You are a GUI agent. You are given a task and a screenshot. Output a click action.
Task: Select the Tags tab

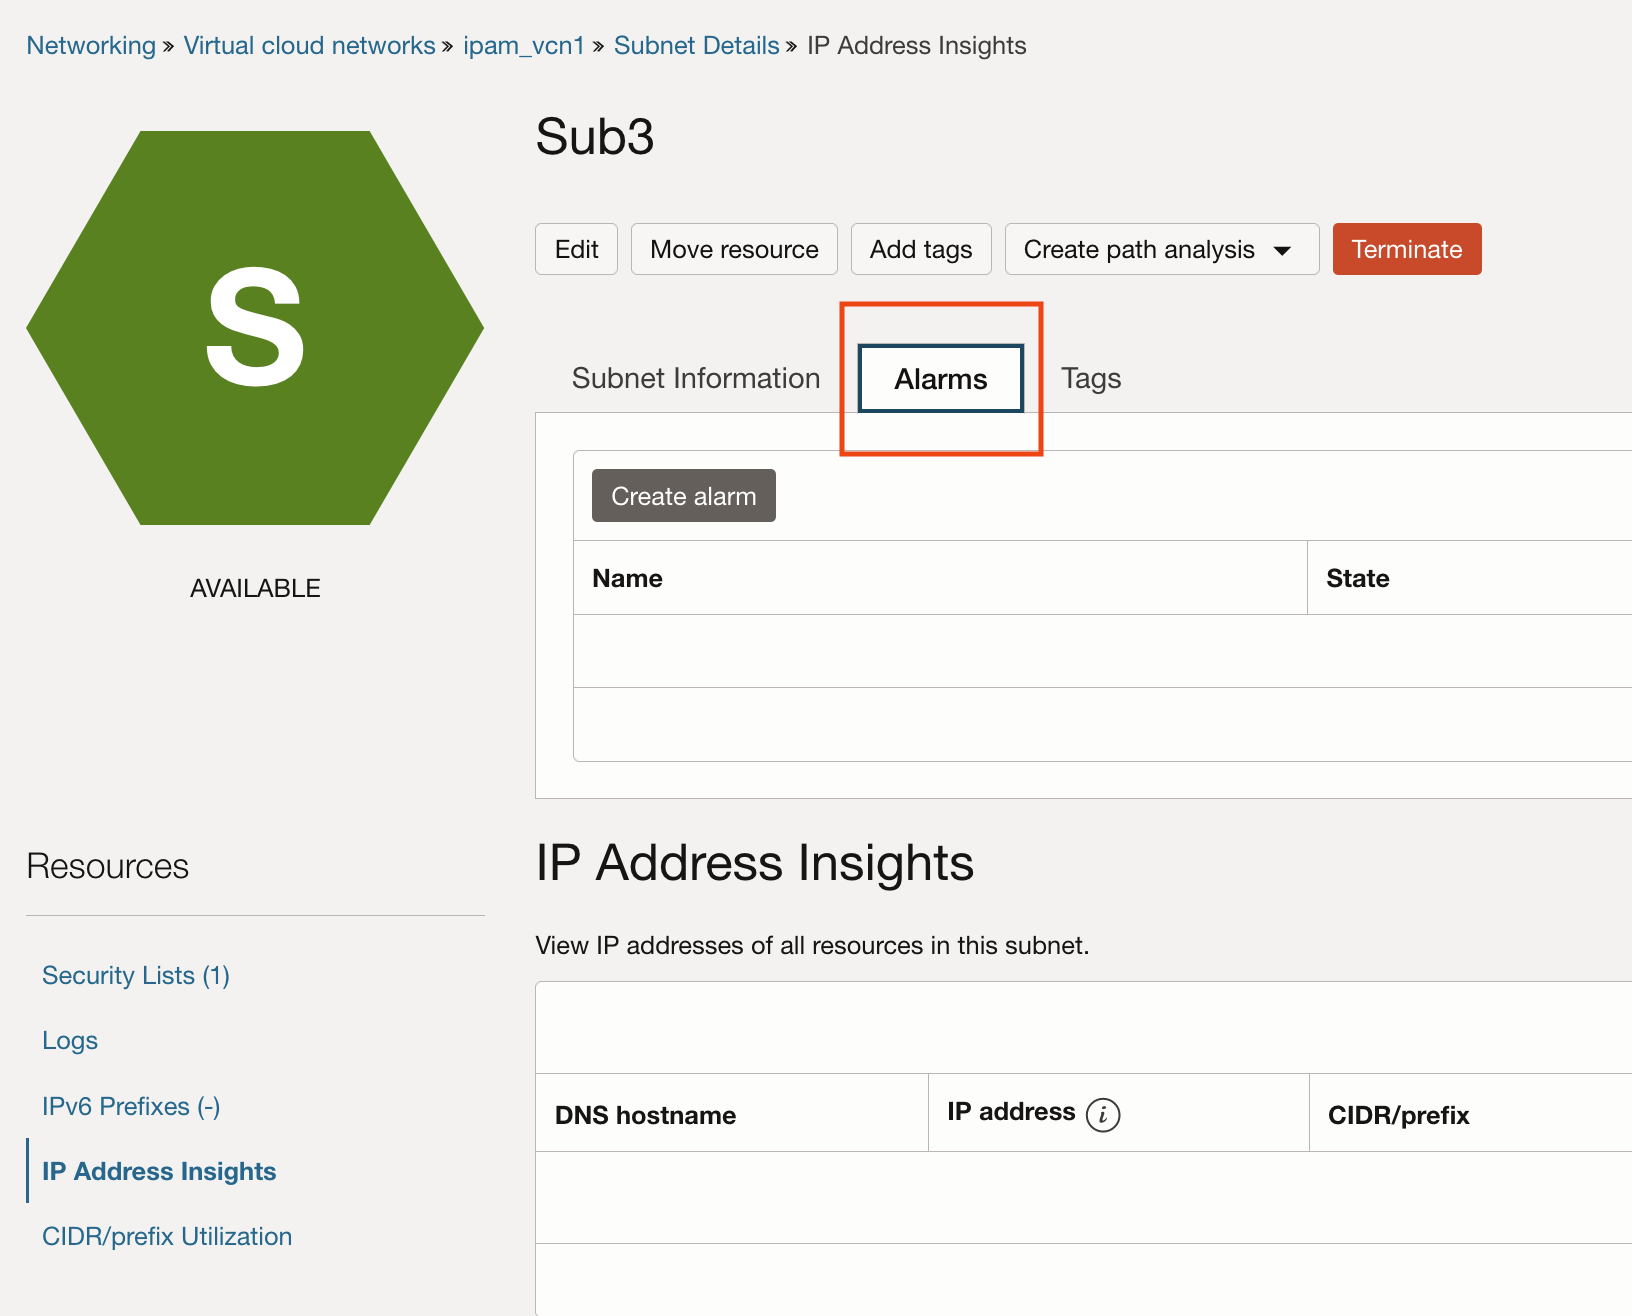click(1090, 379)
